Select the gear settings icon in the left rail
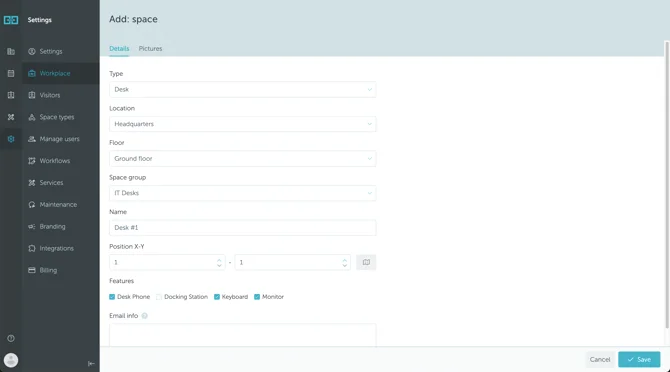 11,139
